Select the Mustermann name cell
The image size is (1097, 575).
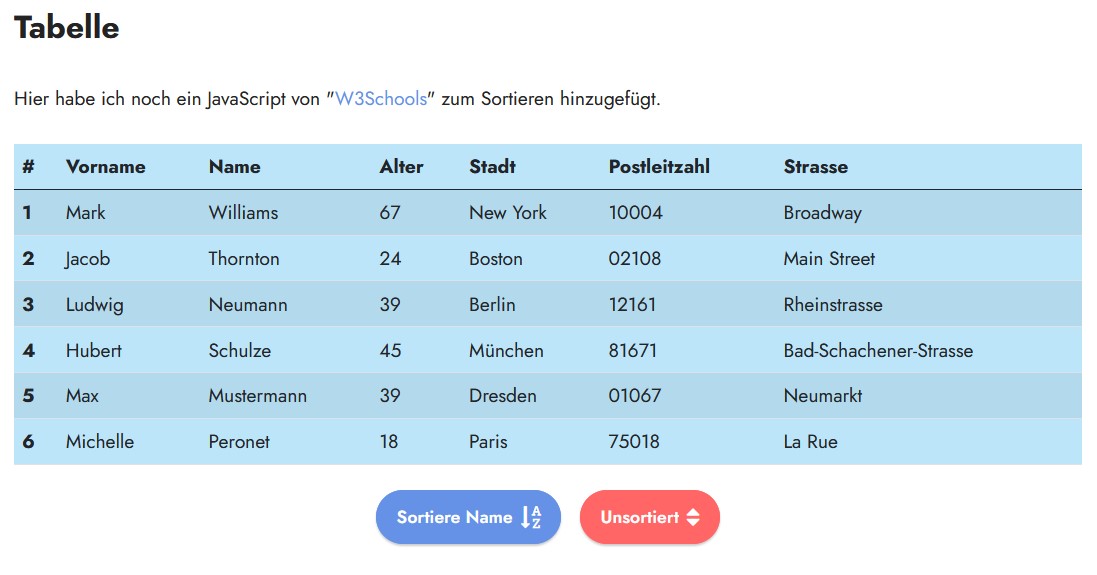click(257, 396)
